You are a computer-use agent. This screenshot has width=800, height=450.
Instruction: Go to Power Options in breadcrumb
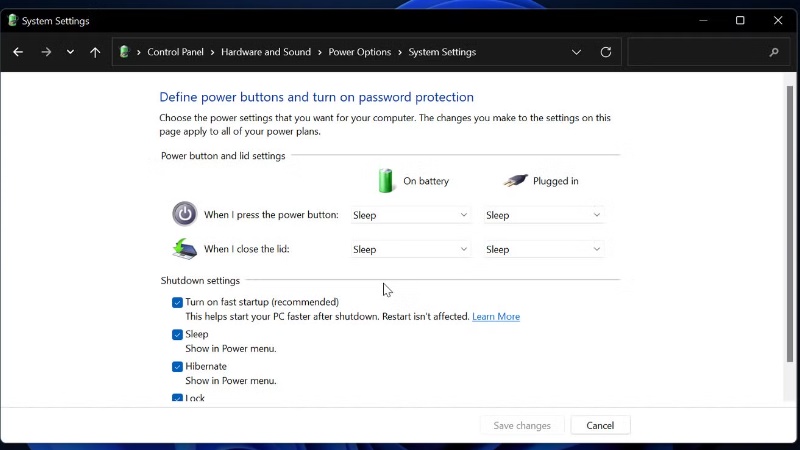(x=359, y=52)
